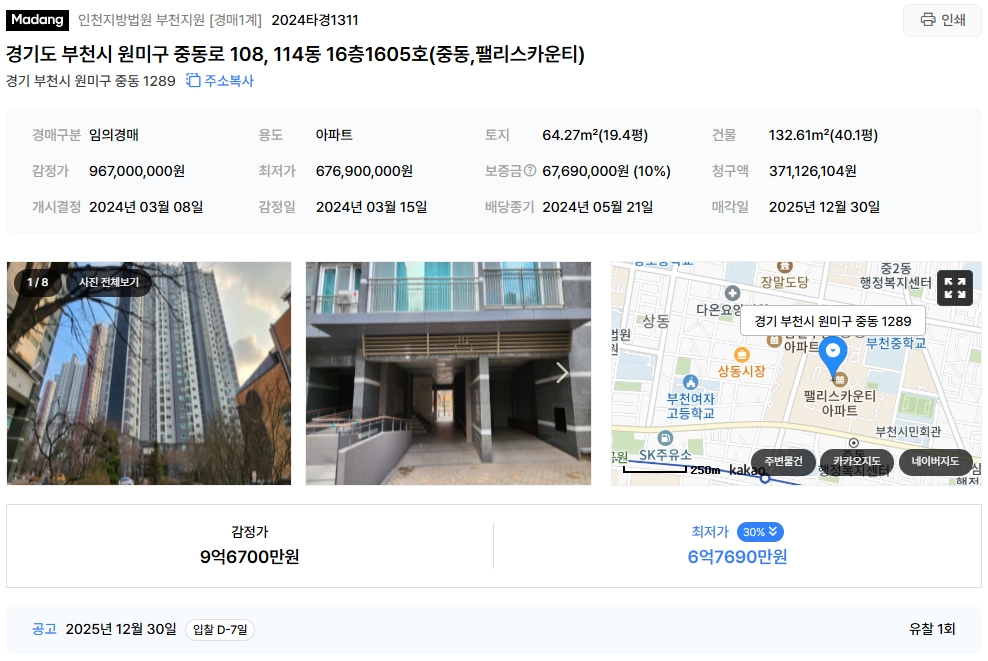Open the location in 카카오지도
988x661 pixels.
[x=856, y=461]
